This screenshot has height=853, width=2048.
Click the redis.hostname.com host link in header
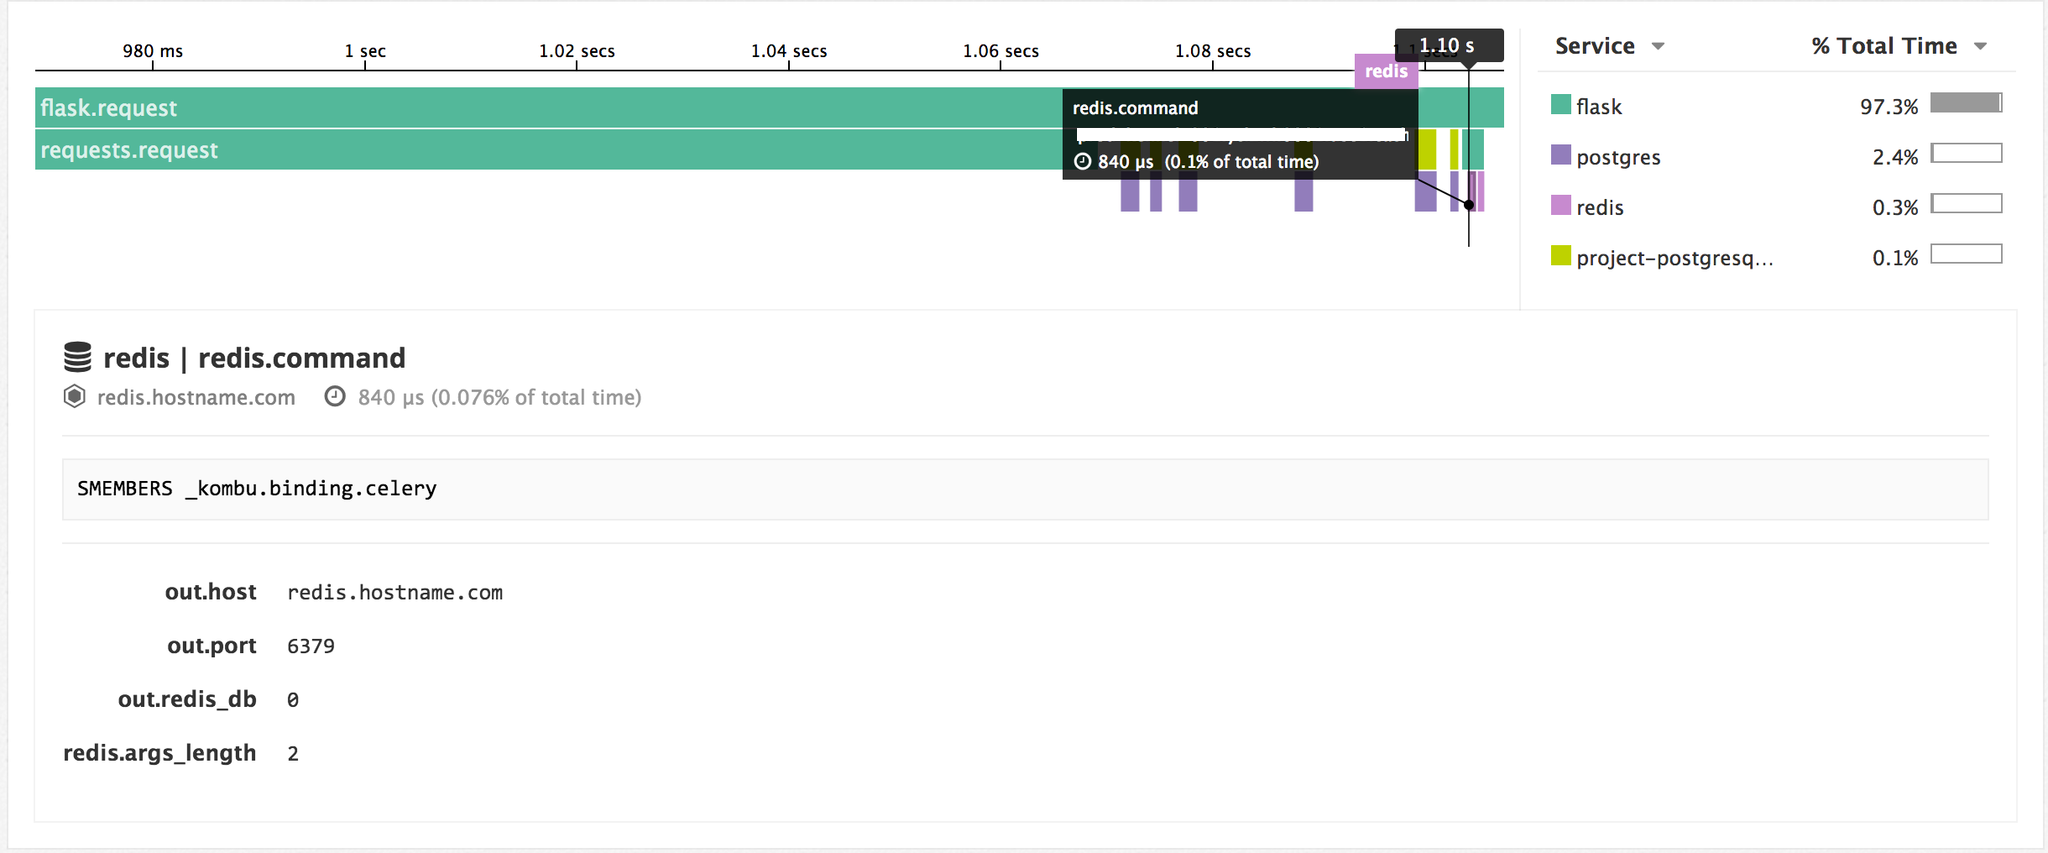pyautogui.click(x=196, y=397)
